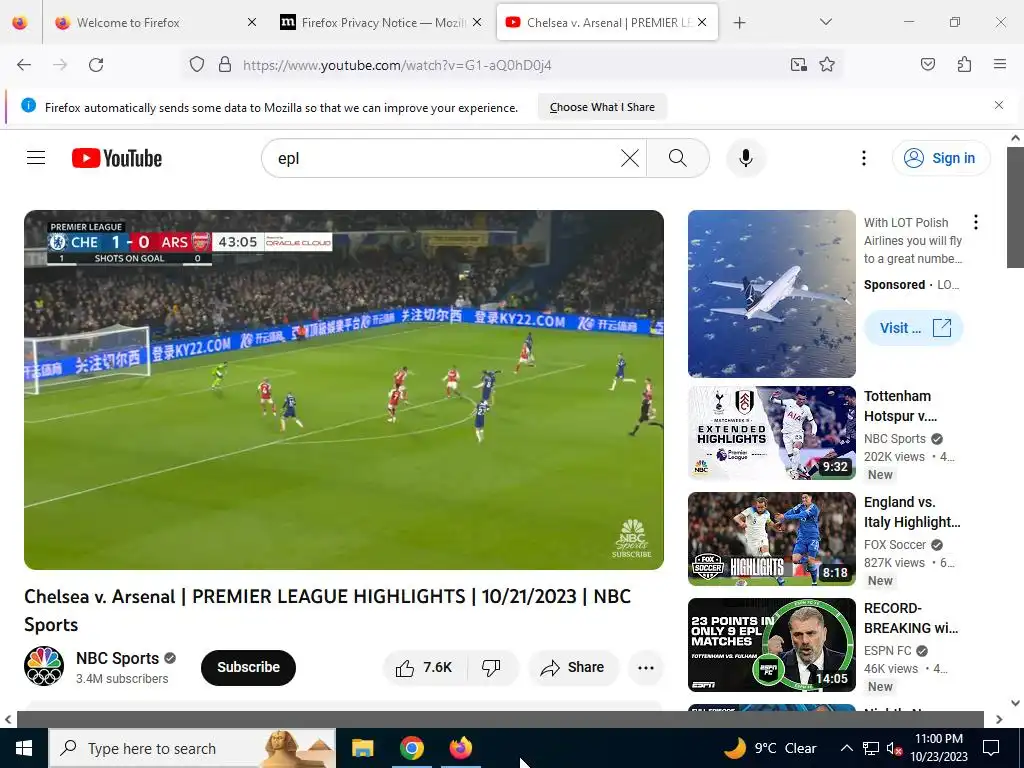Dislike the video with thumbs down
This screenshot has height=768, width=1024.
coord(492,667)
